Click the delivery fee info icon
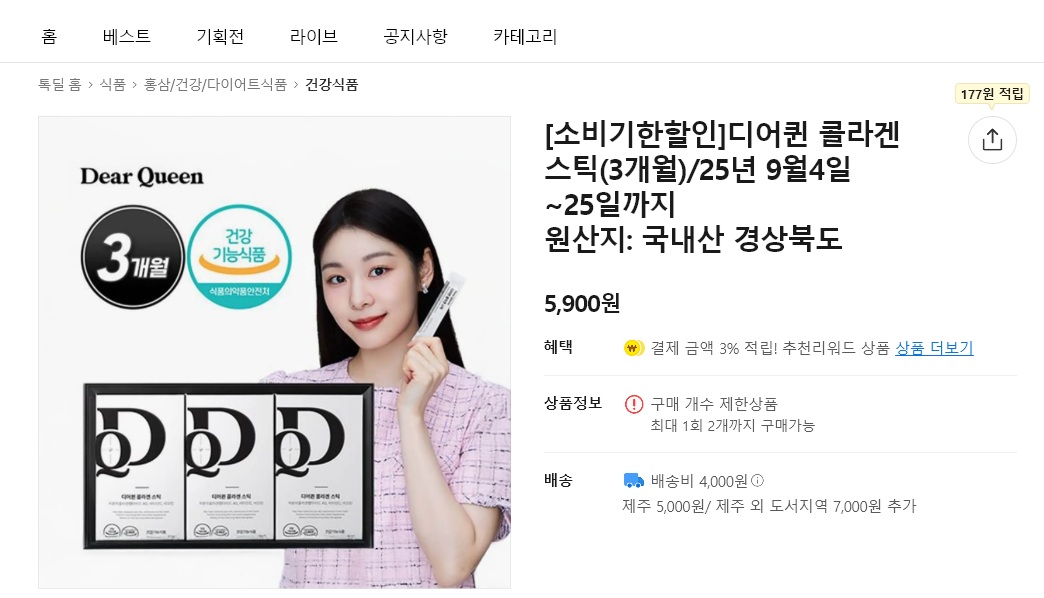Image resolution: width=1044 pixels, height=598 pixels. pyautogui.click(x=758, y=480)
